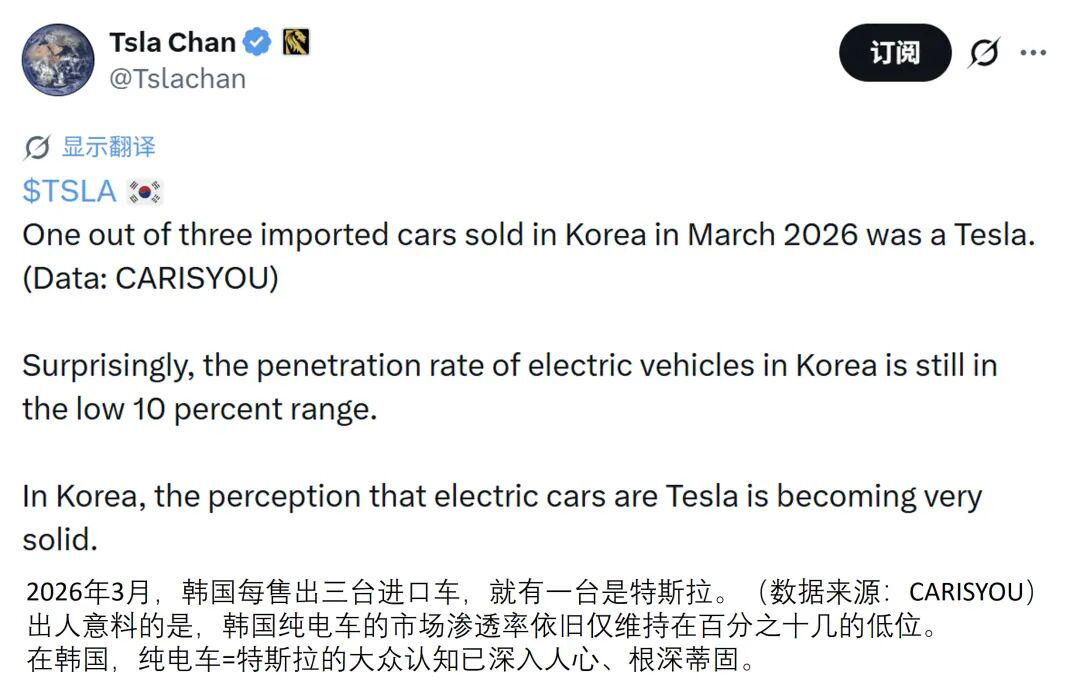Open the $TSLA cashtag link
Viewport: 1080px width, 692px height.
pyautogui.click(x=69, y=191)
